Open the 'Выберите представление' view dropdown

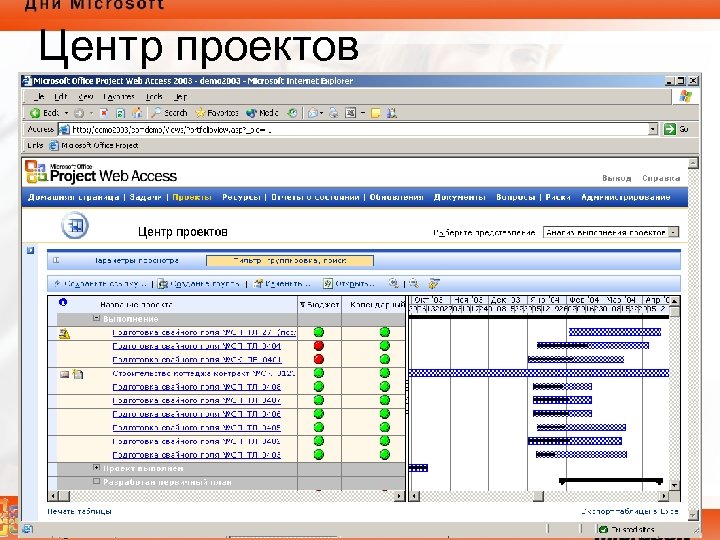point(673,232)
